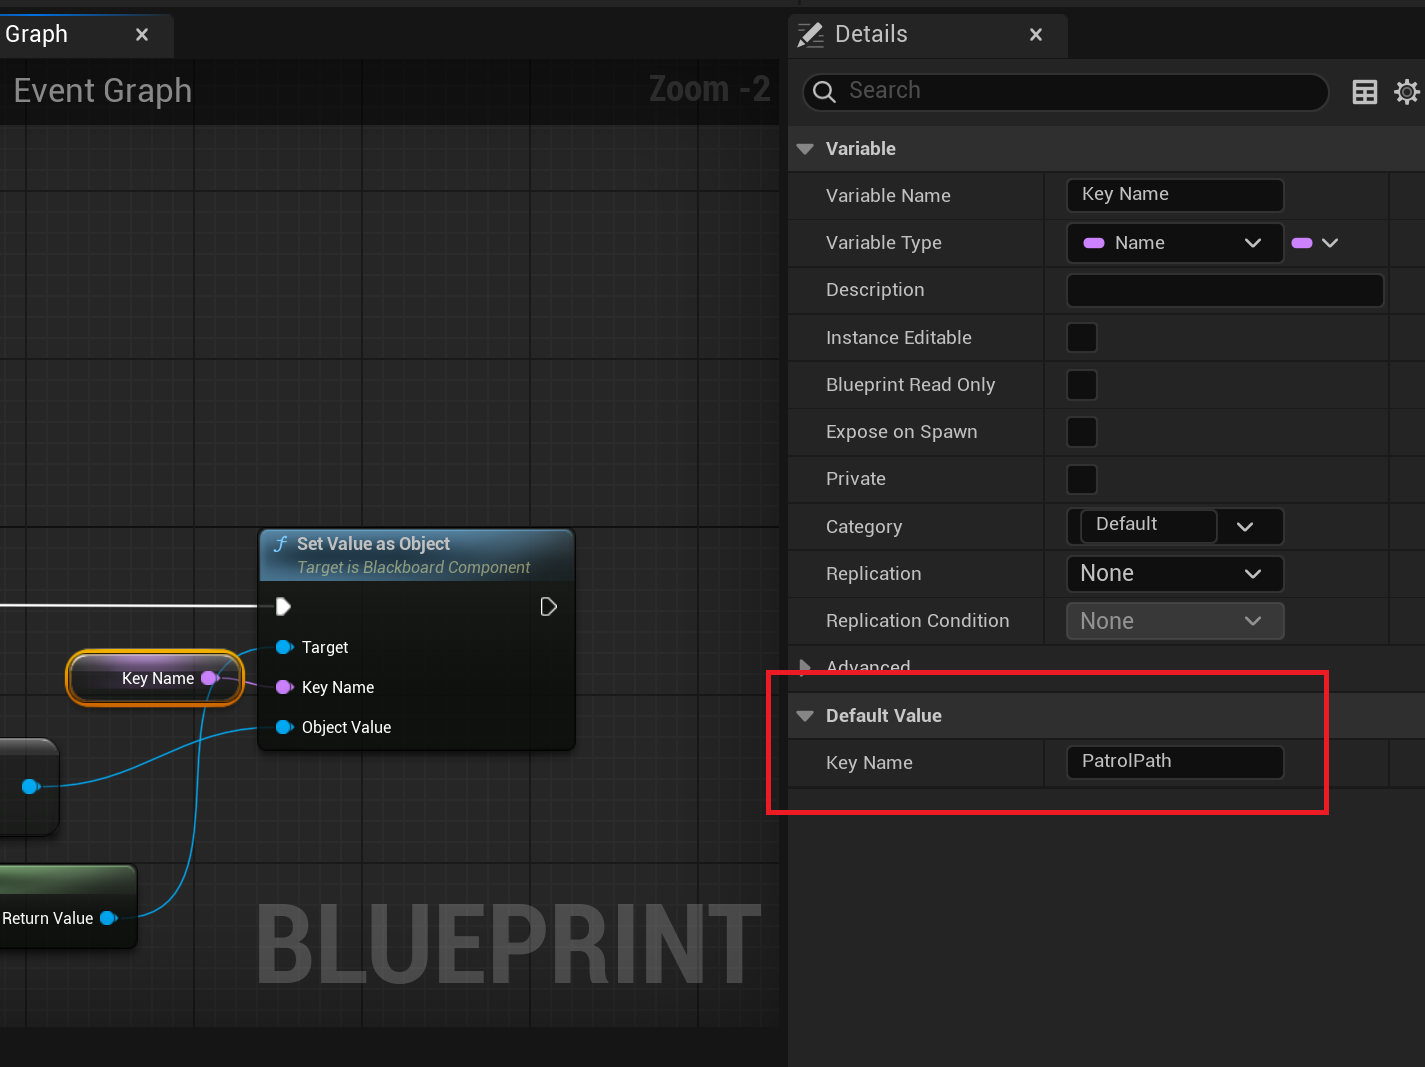The width and height of the screenshot is (1425, 1067).
Task: Open Variable Type Name dropdown
Action: click(x=1175, y=243)
